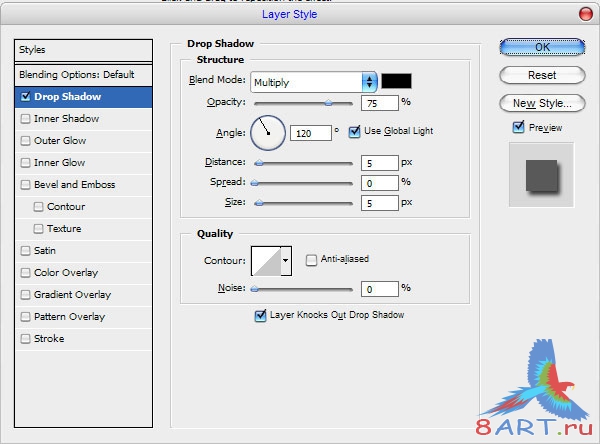Enable the Satin checkbox

(x=26, y=251)
